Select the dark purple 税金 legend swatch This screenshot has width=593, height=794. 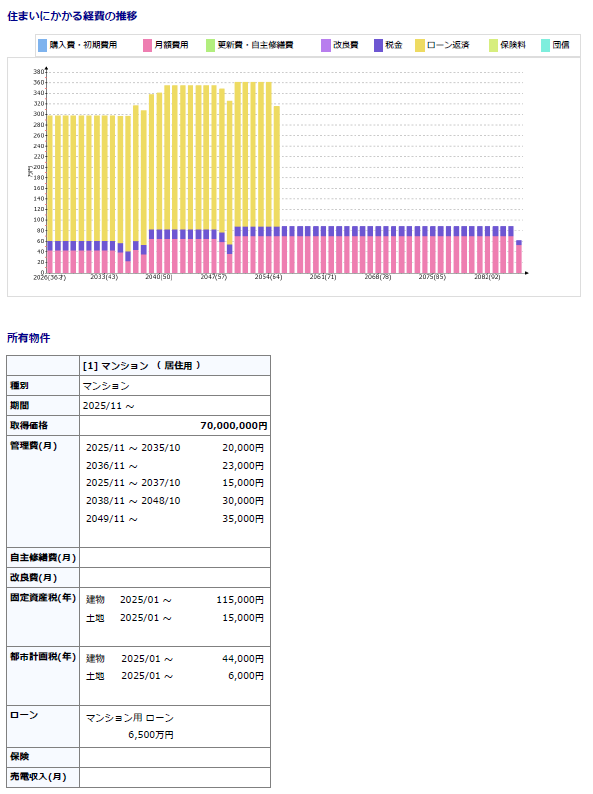(378, 46)
